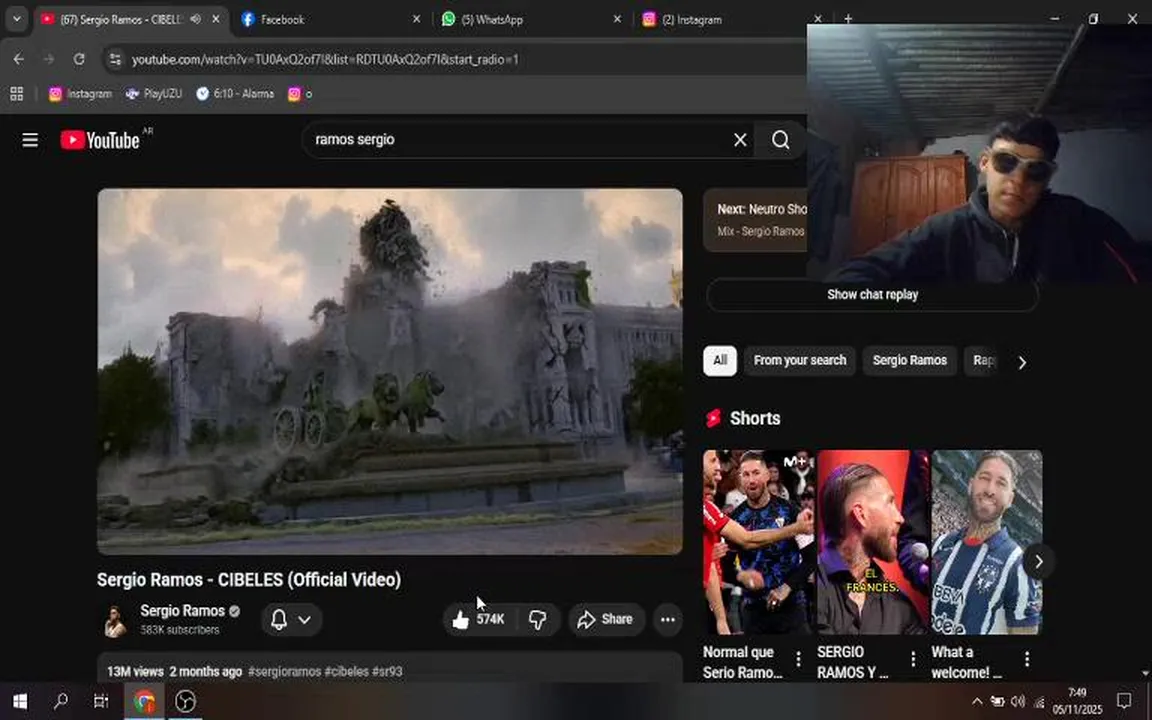Click the magnifier search button
The height and width of the screenshot is (720, 1152).
[781, 140]
